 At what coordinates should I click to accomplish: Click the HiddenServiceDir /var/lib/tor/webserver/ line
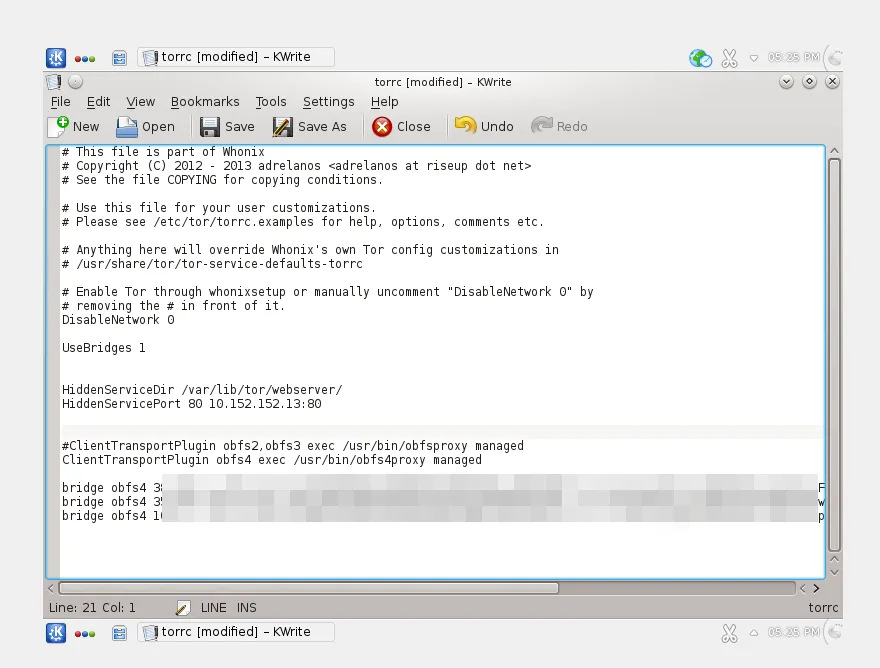pyautogui.click(x=202, y=390)
